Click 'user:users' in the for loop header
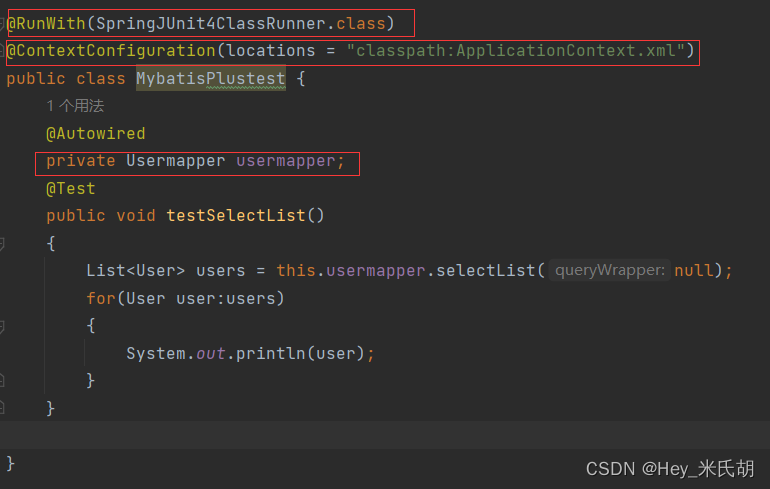 pos(225,299)
